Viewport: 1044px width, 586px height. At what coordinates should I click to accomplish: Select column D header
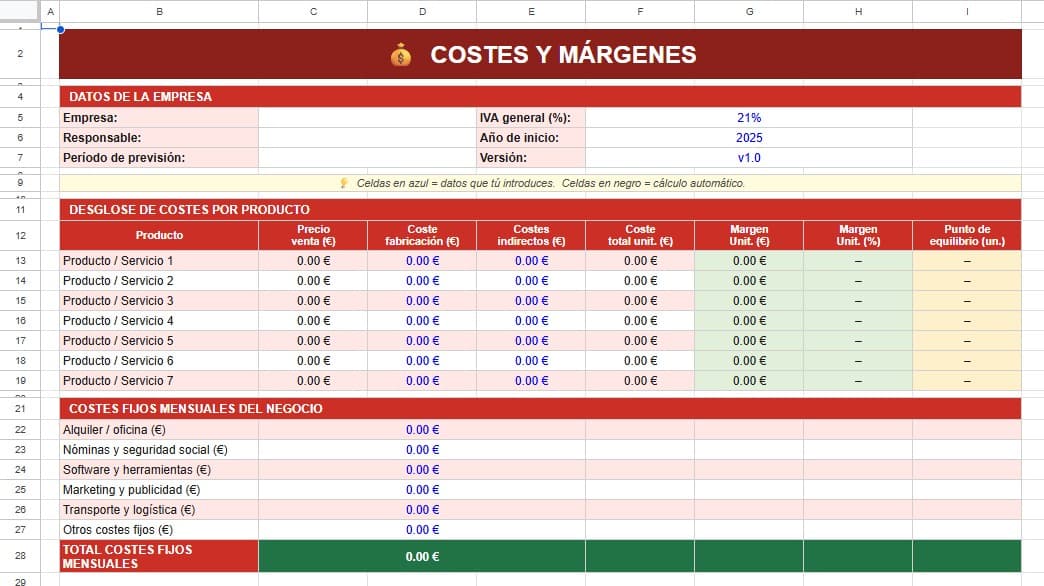tap(422, 11)
